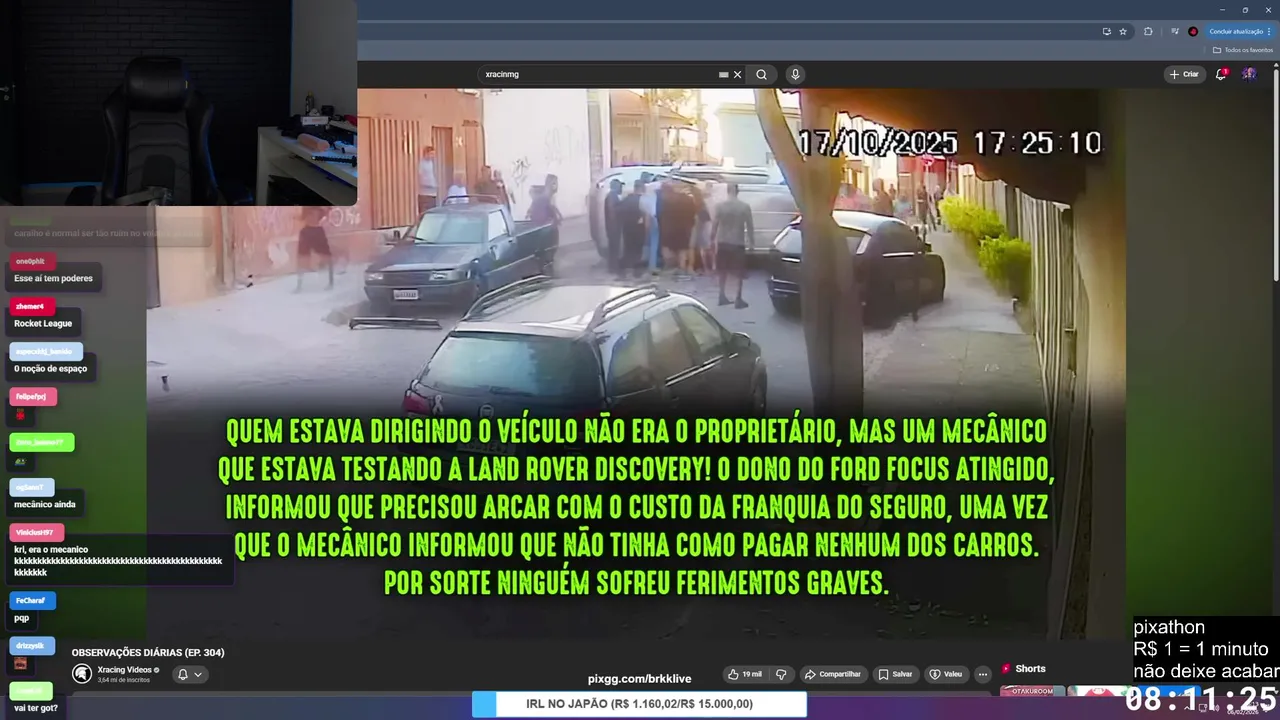Click the 3,64 mi de inscritos text

click(x=124, y=680)
